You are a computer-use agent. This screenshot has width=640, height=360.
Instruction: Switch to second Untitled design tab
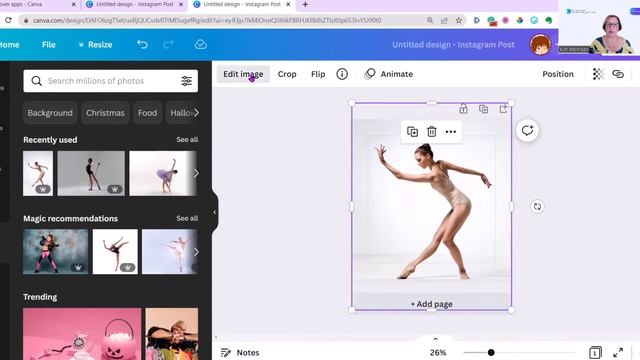point(135,4)
